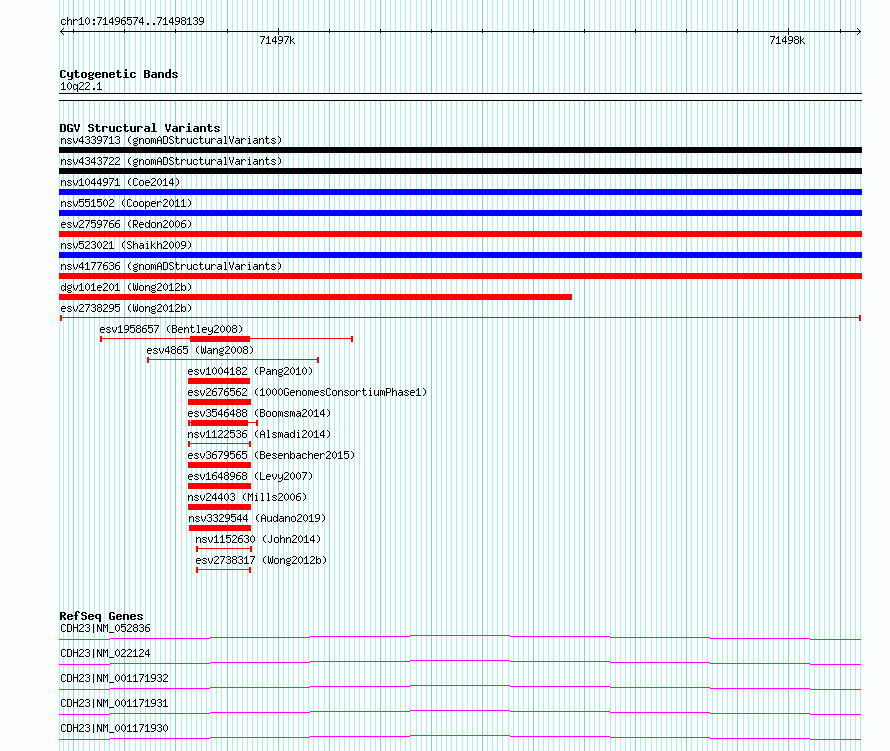
Task: Click chr10:71496574..71498139 coordinates text
Action: pyautogui.click(x=132, y=22)
